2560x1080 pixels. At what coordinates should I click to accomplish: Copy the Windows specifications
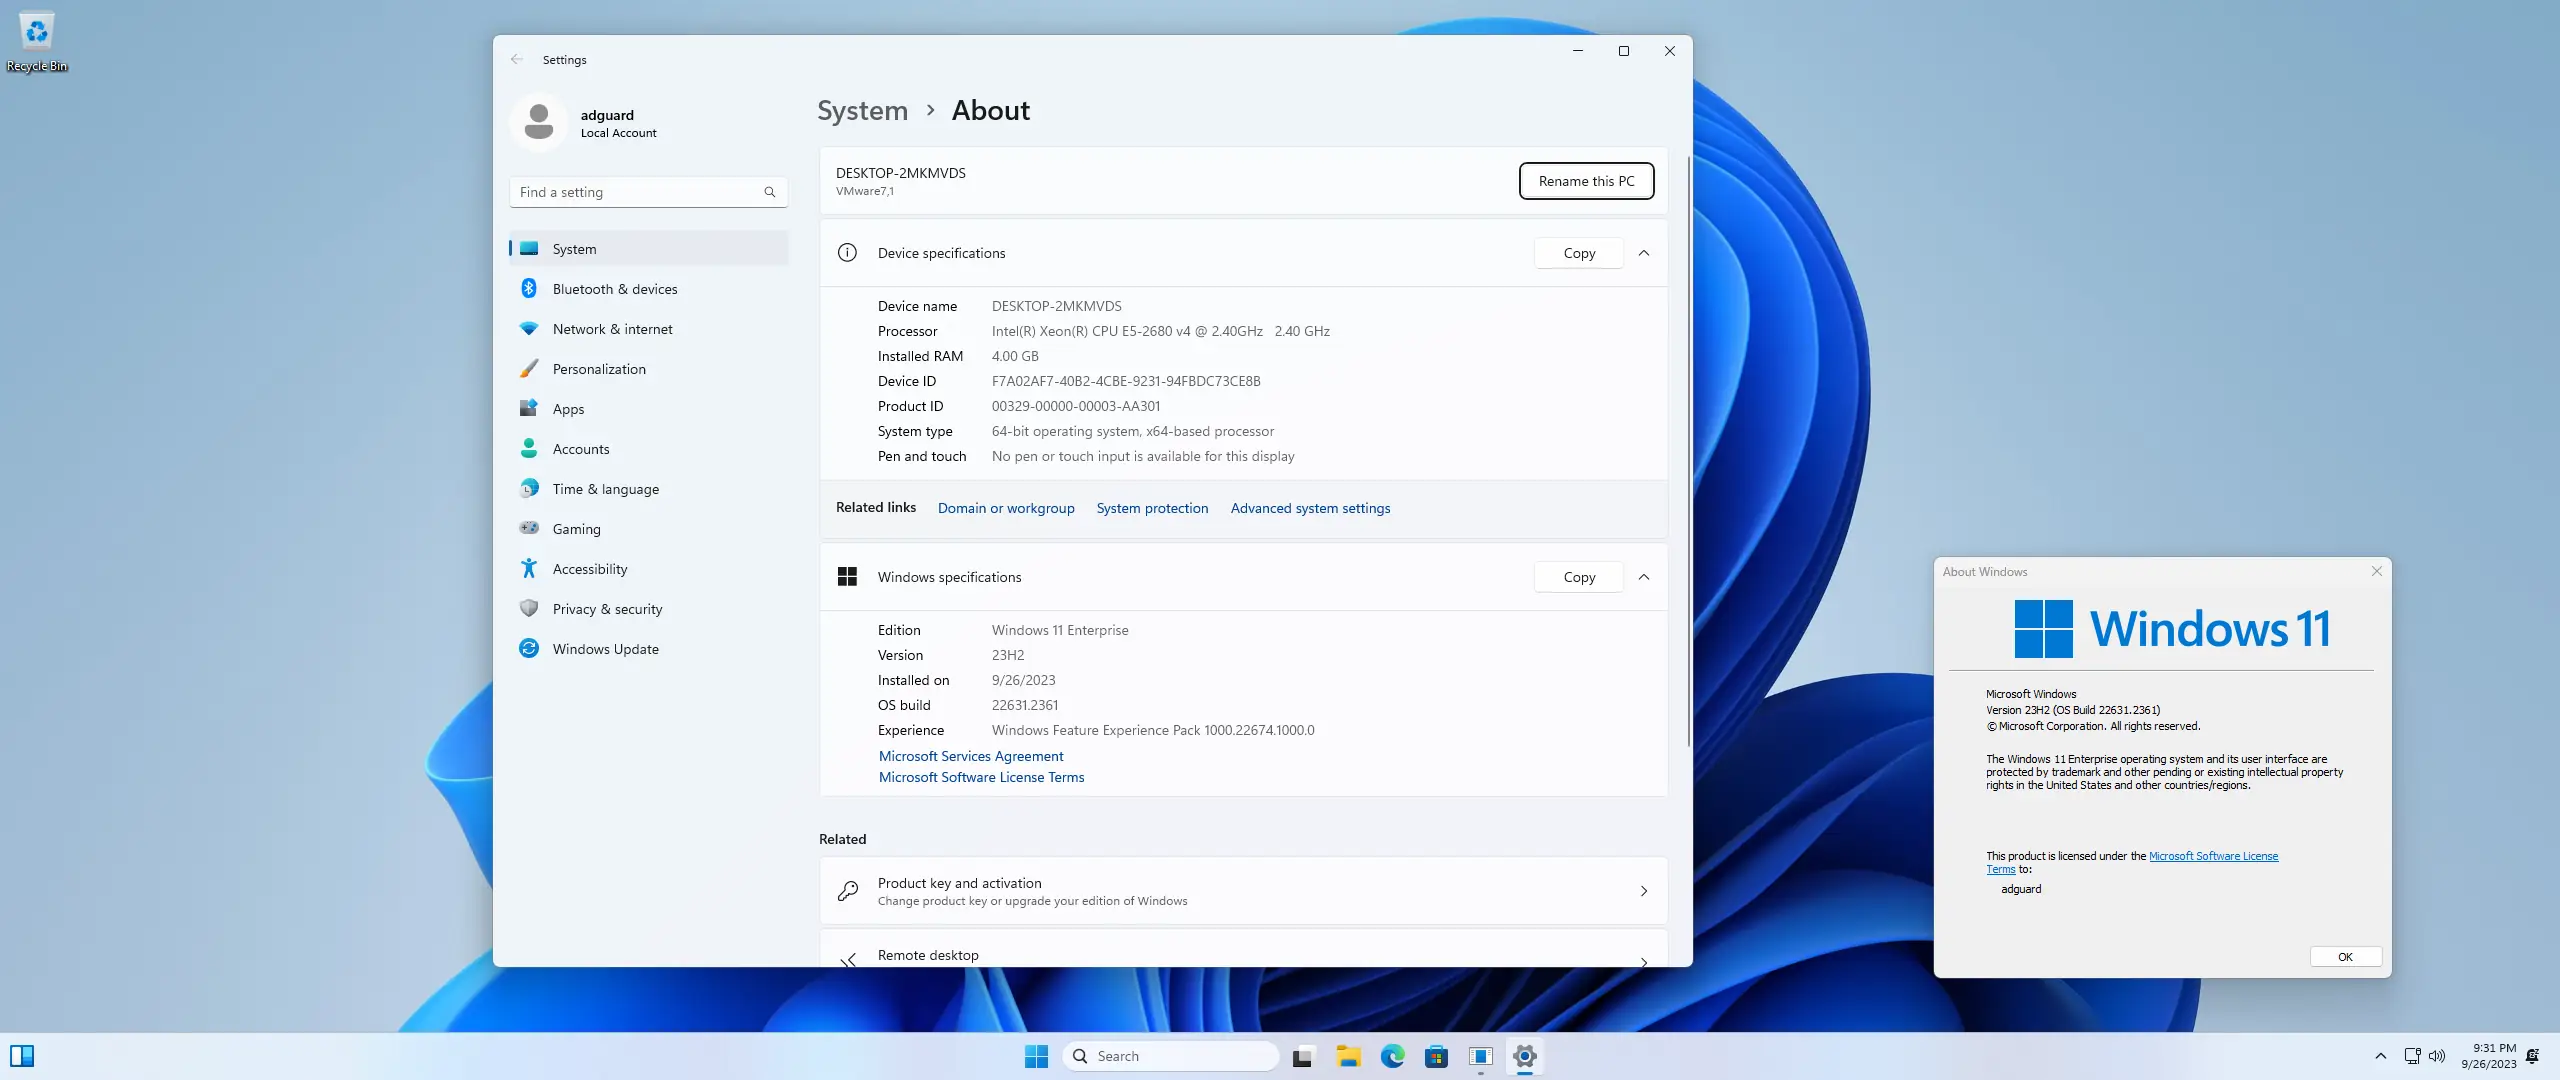[1579, 577]
